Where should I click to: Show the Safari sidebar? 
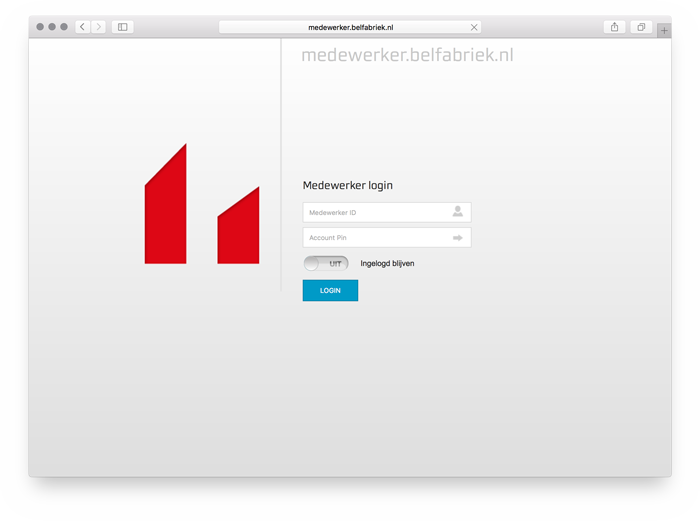pos(123,27)
